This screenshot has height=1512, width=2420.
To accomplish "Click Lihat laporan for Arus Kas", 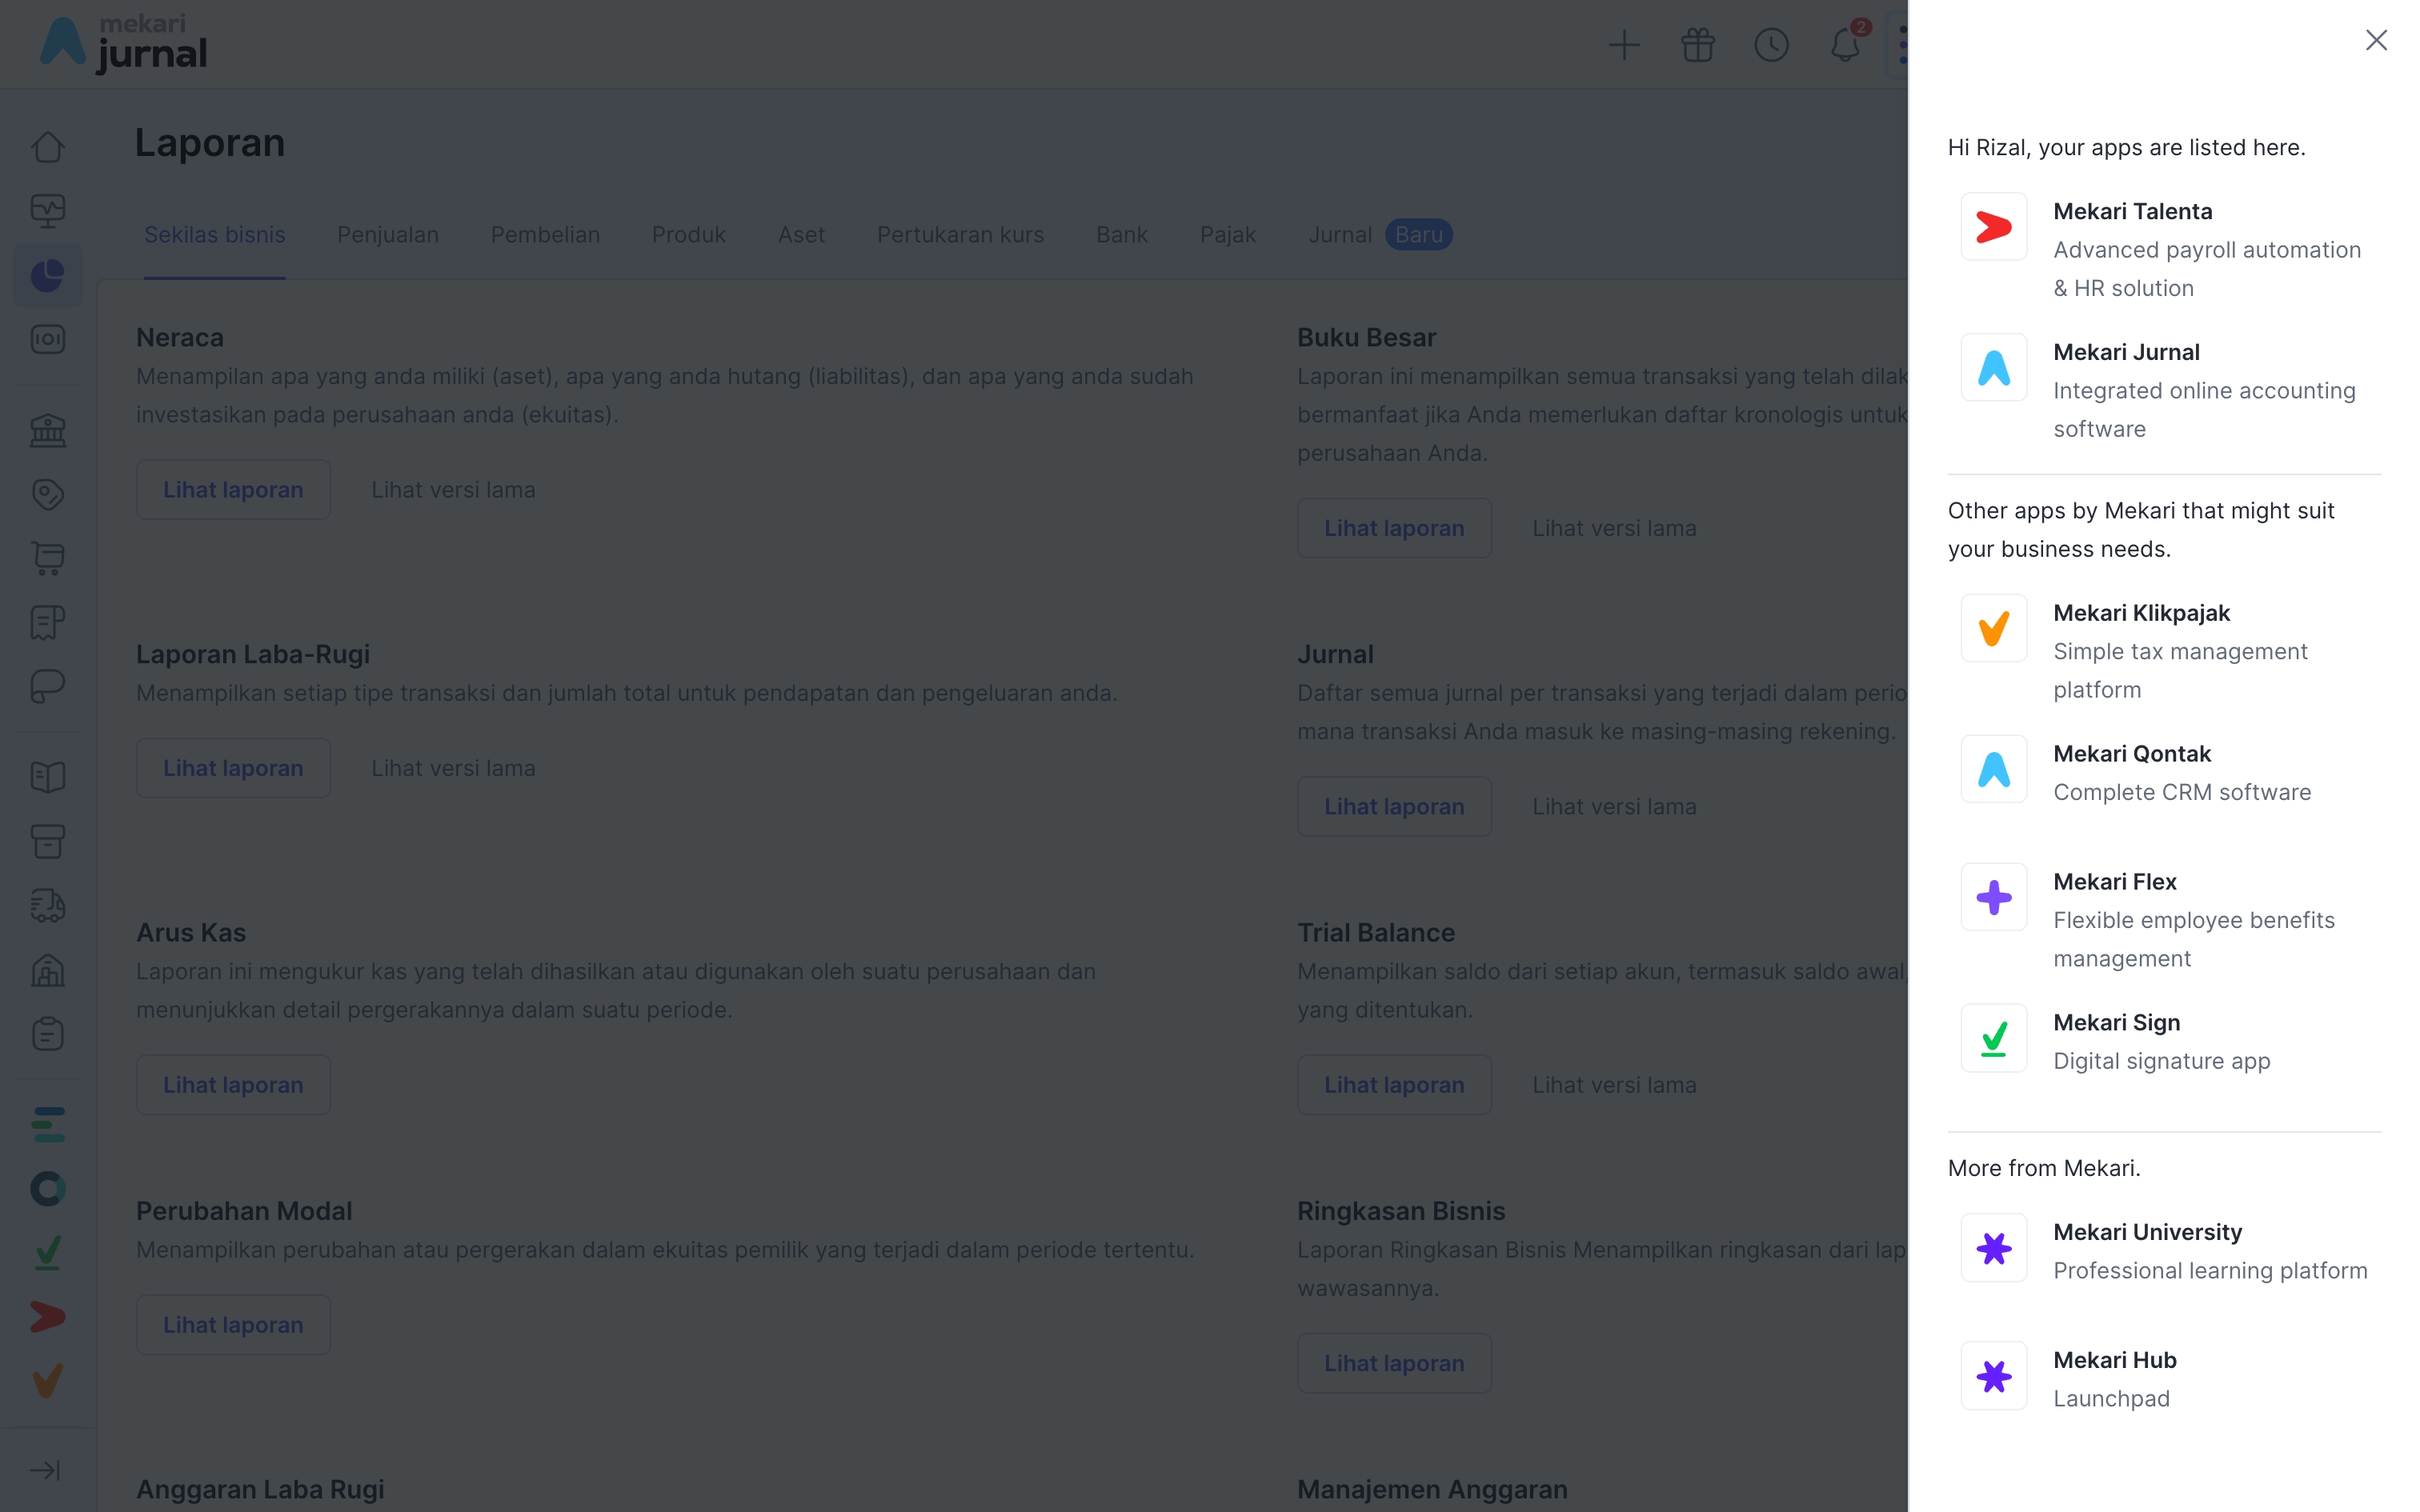I will (x=233, y=1085).
